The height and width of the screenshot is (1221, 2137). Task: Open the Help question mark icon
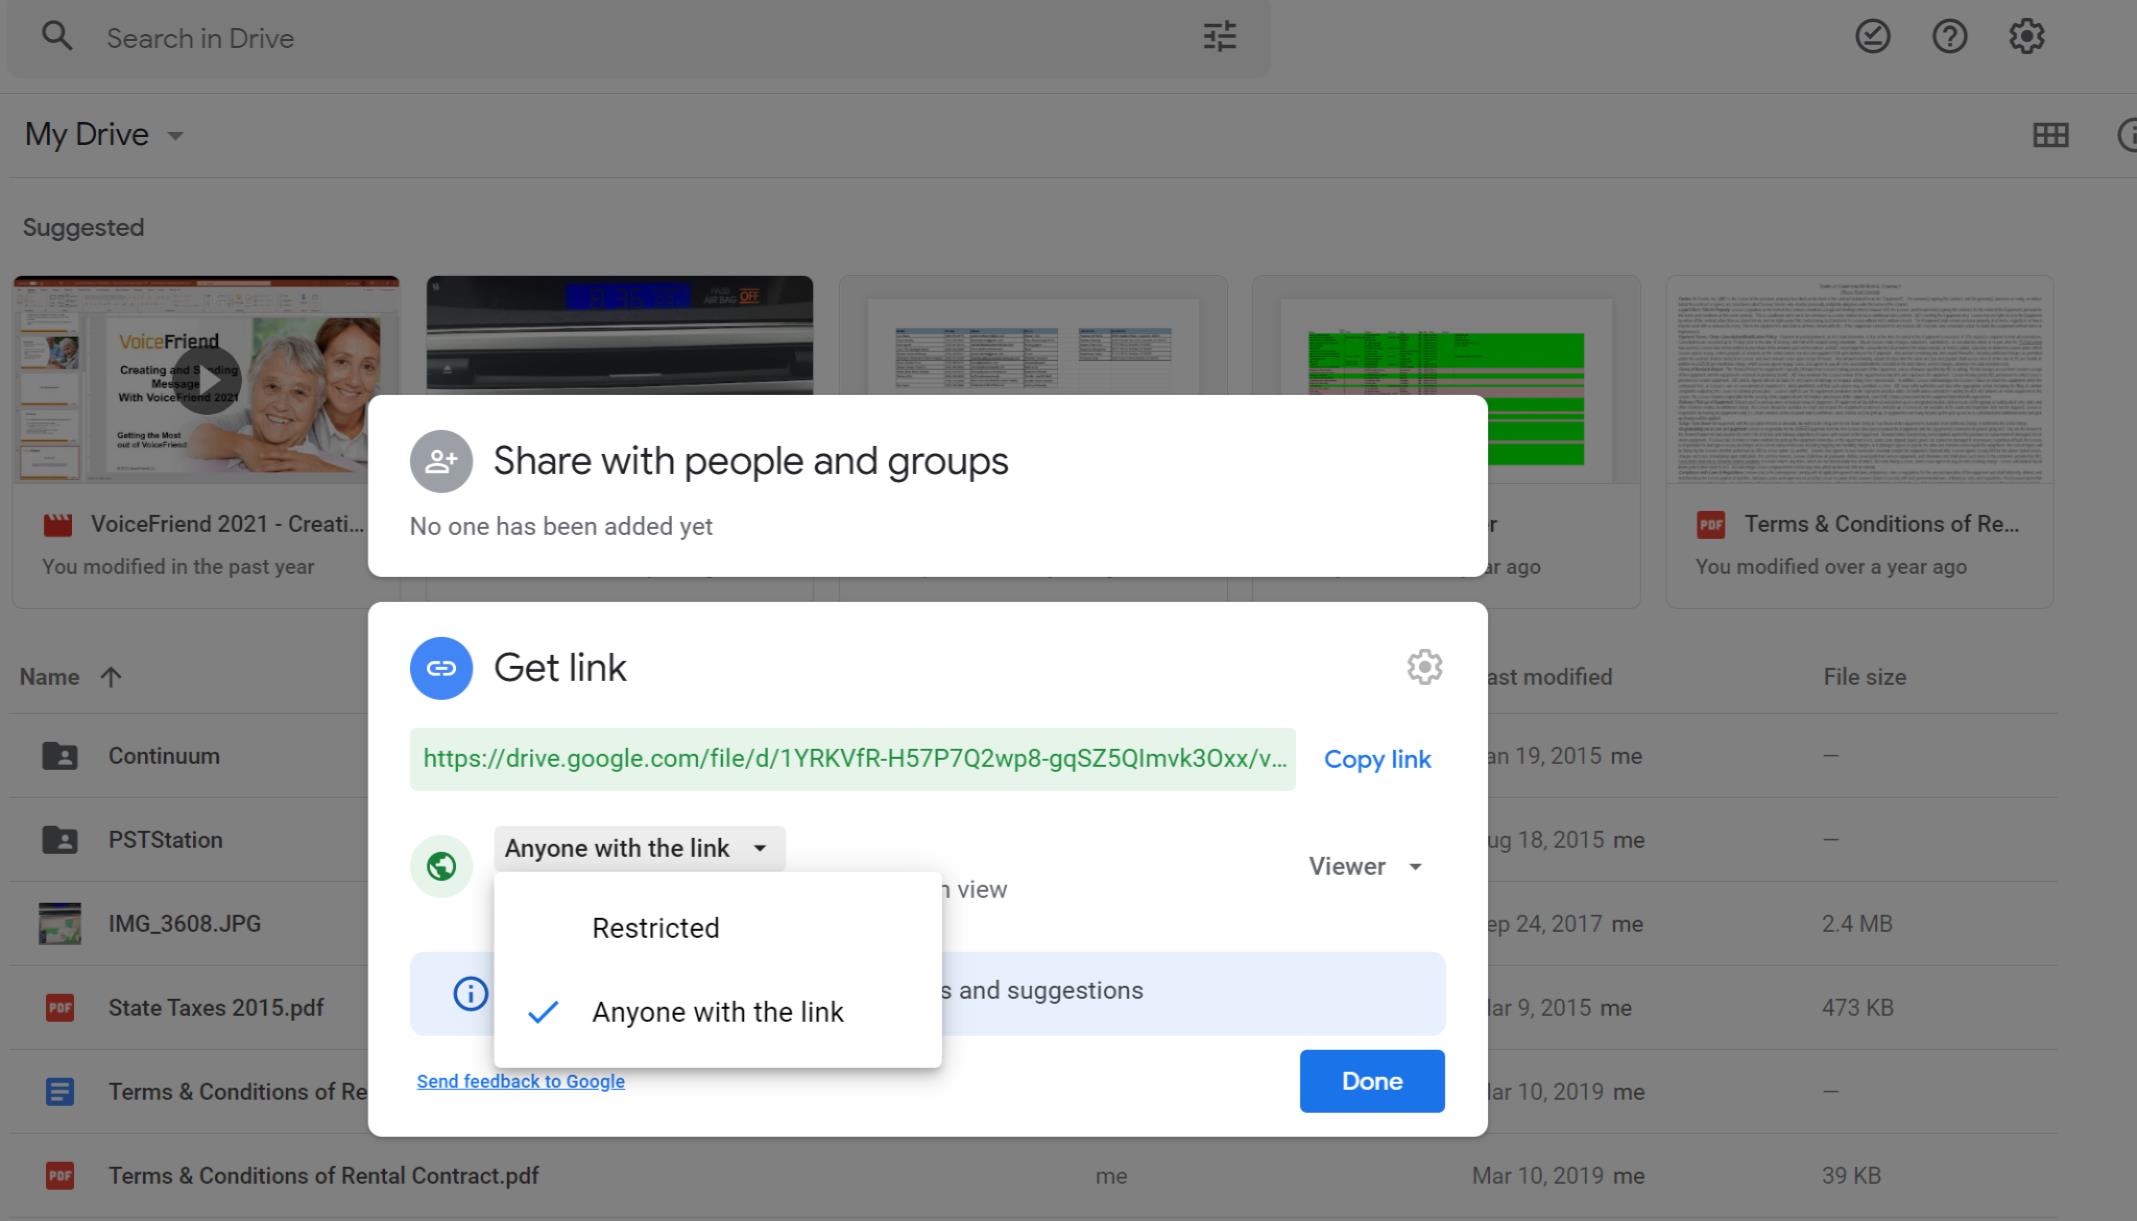1949,37
